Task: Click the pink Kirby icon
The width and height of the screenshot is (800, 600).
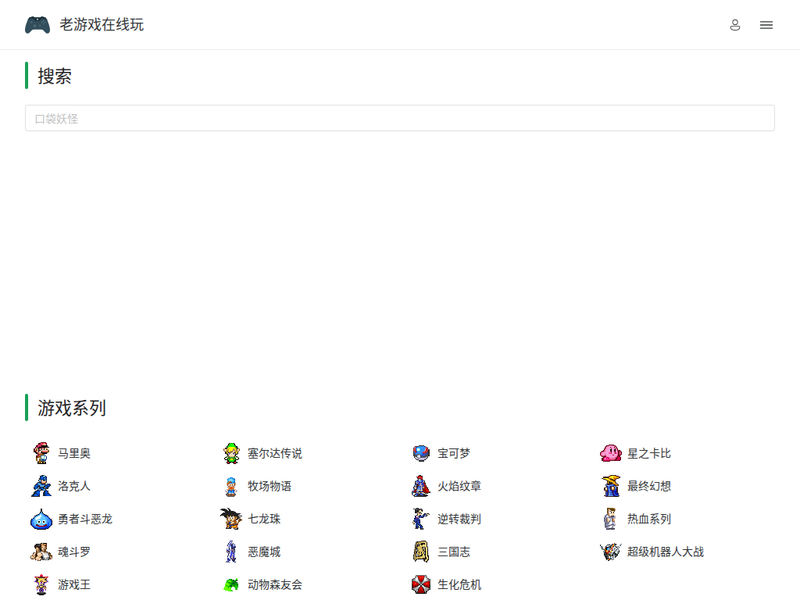Action: click(x=611, y=453)
